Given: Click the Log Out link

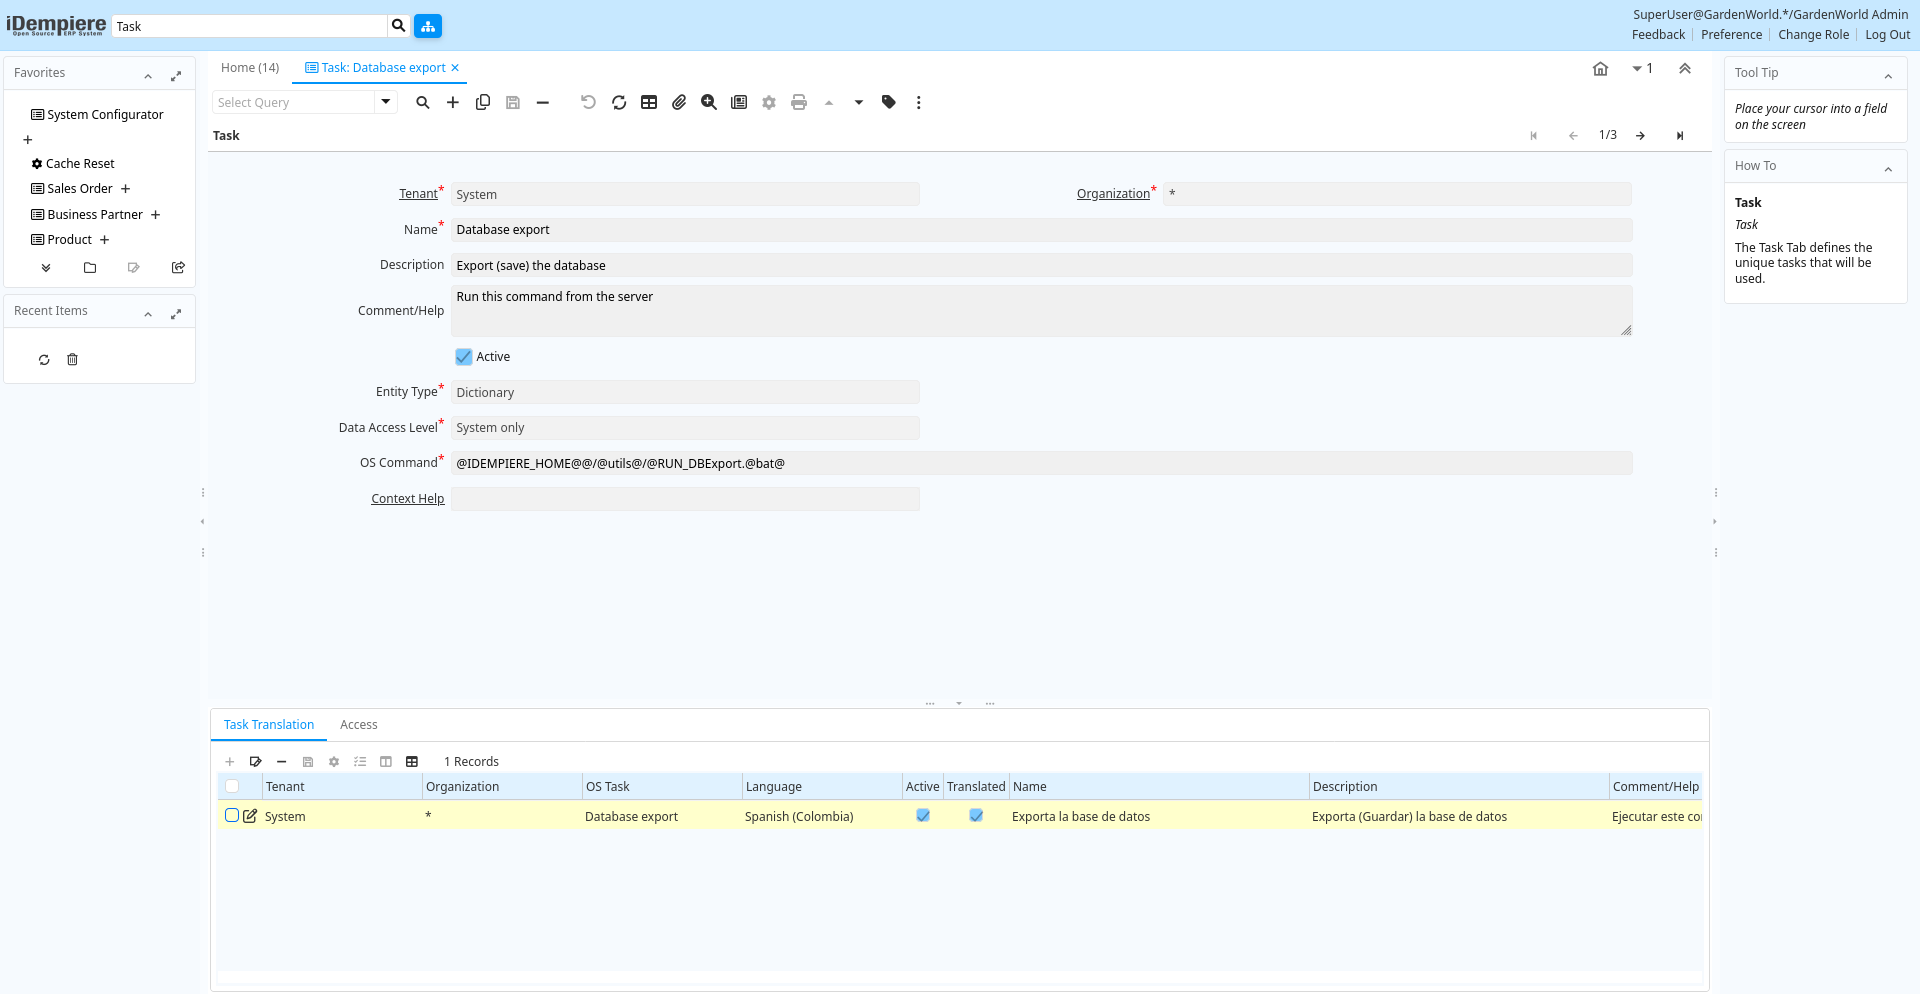Looking at the screenshot, I should tap(1887, 35).
